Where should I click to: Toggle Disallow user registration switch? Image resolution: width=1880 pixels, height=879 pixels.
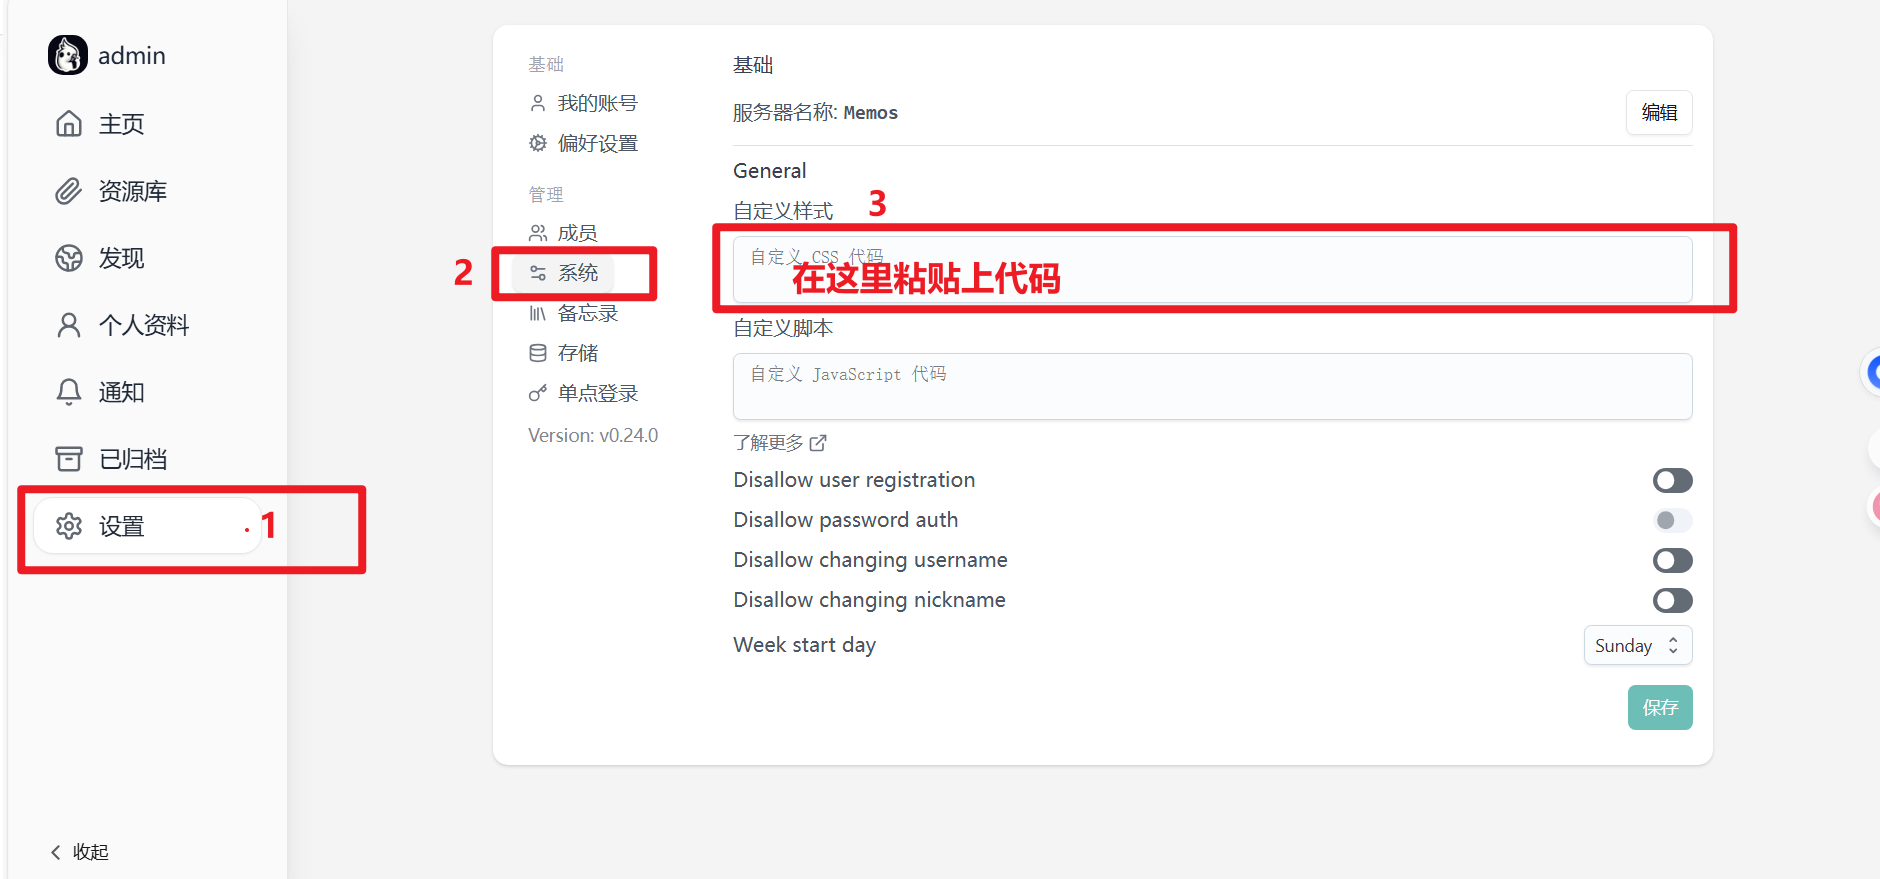click(1672, 481)
